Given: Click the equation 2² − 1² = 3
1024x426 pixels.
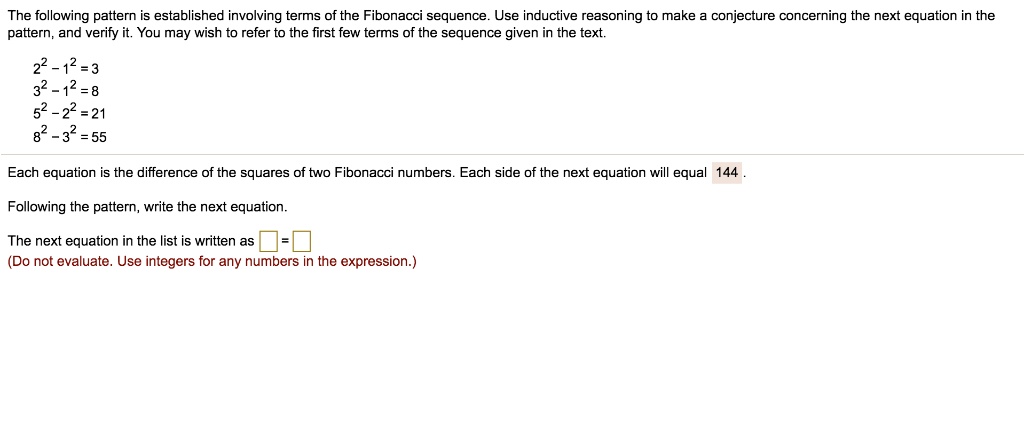Looking at the screenshot, I should click(65, 69).
